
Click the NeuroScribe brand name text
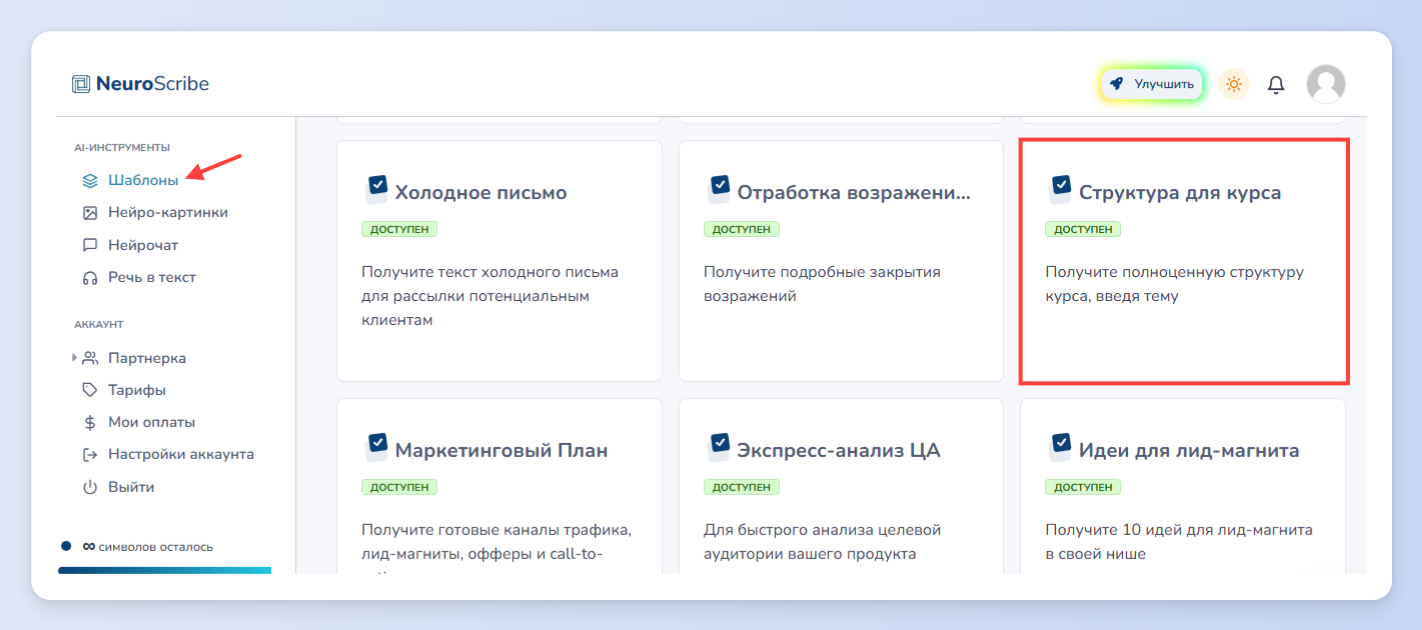[x=152, y=84]
